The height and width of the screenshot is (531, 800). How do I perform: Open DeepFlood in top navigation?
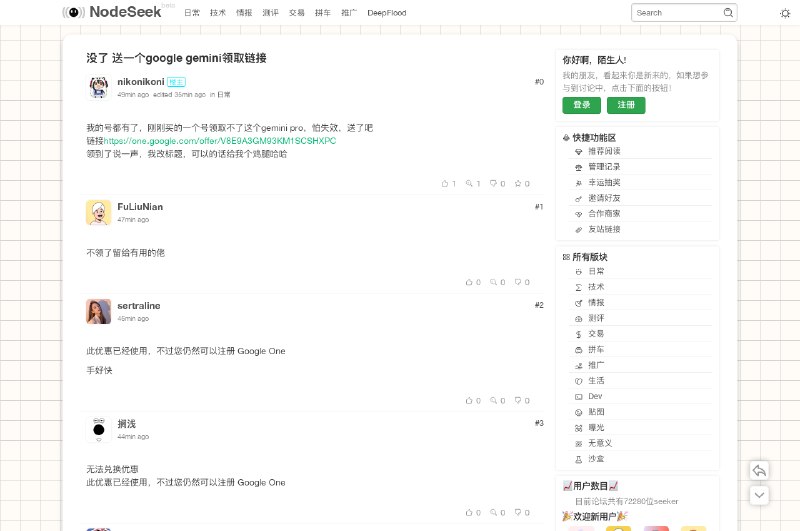(x=387, y=13)
